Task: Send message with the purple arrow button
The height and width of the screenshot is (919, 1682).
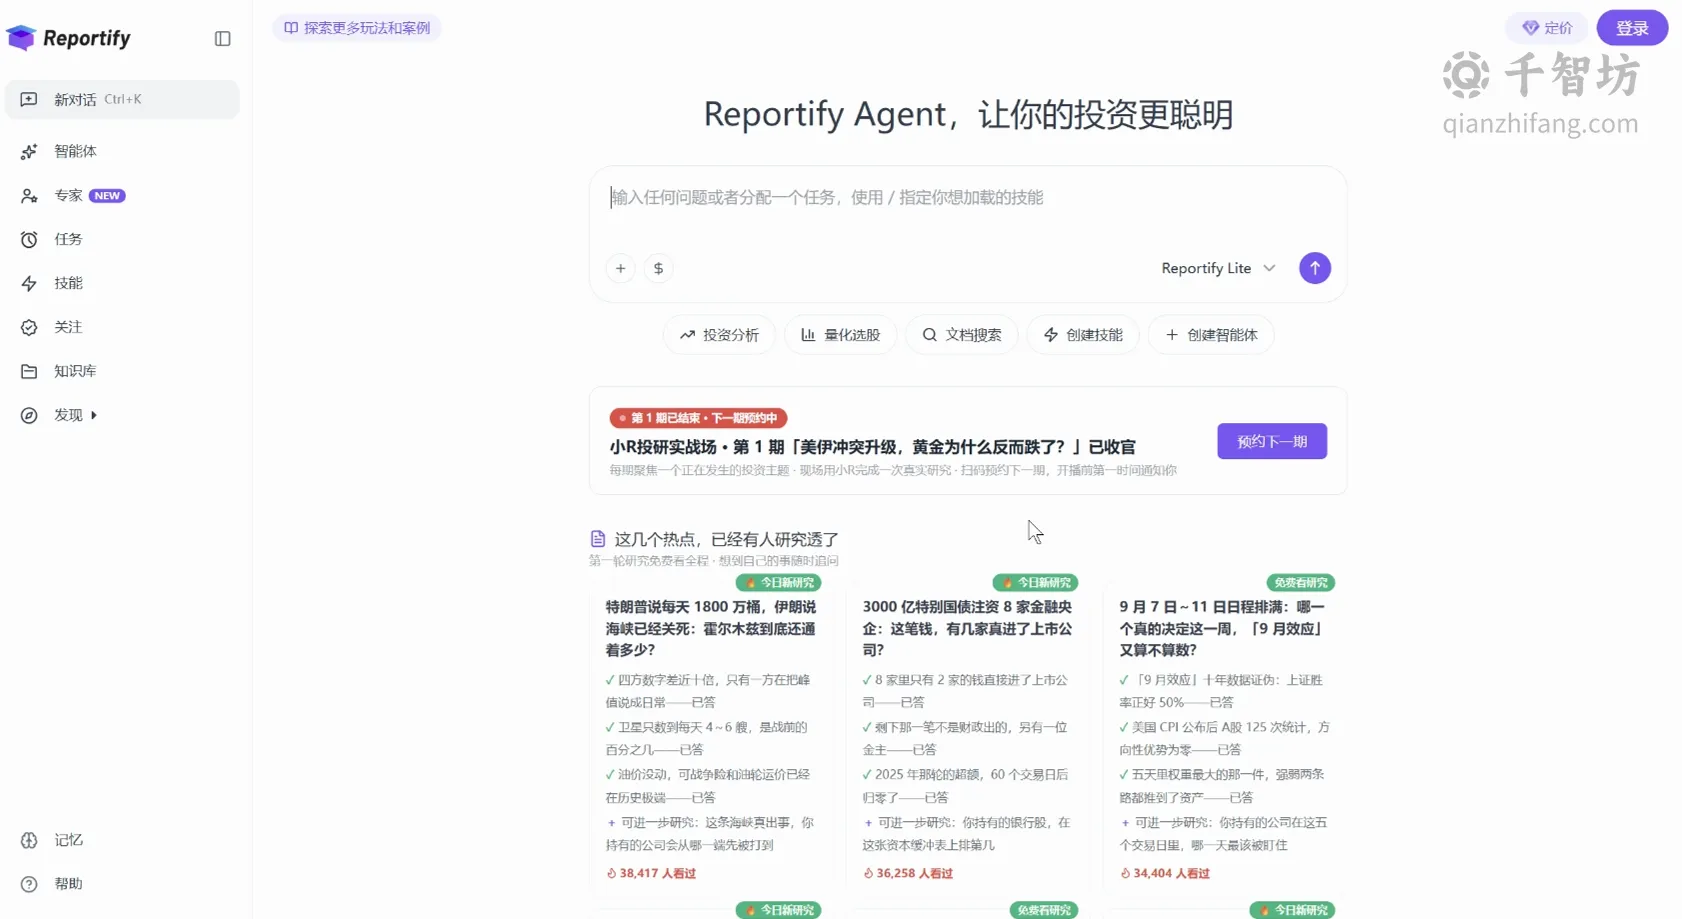Action: [x=1315, y=268]
